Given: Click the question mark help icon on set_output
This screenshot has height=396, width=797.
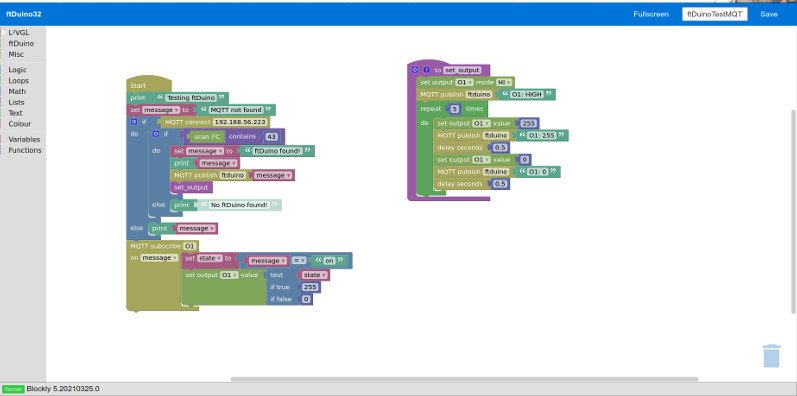Looking at the screenshot, I should click(426, 70).
